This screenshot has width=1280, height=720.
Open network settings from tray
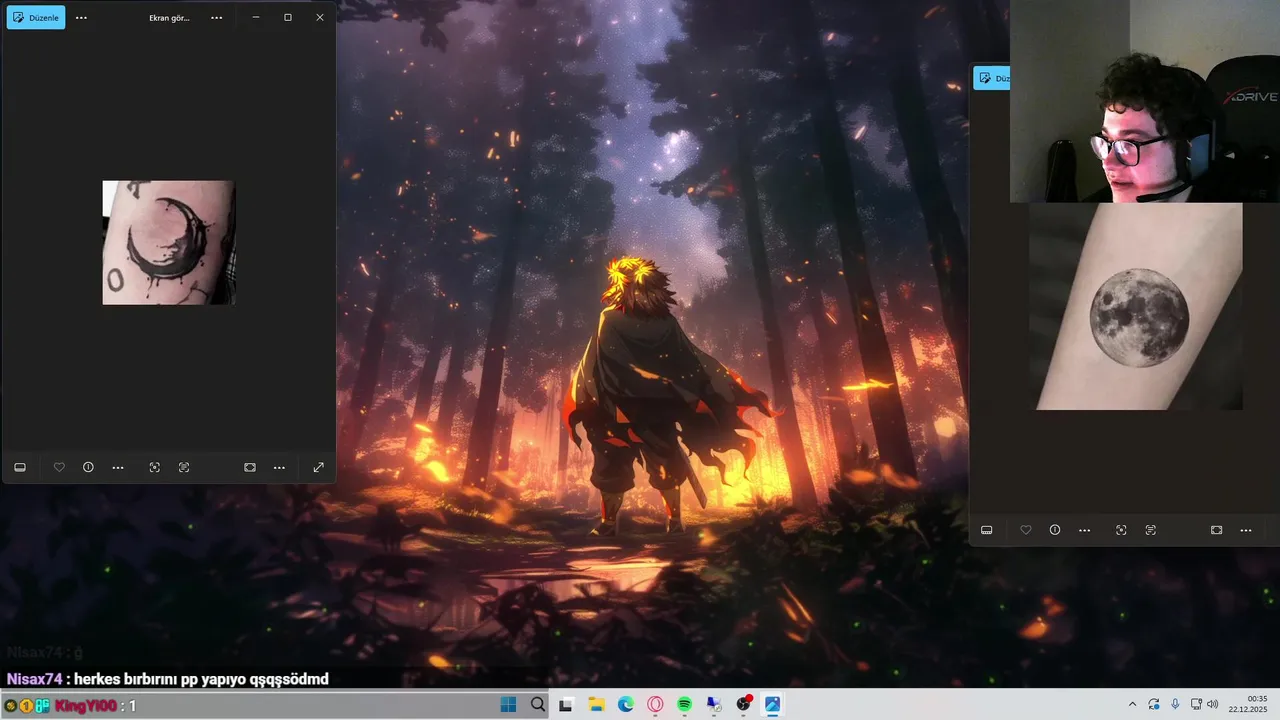click(1196, 704)
